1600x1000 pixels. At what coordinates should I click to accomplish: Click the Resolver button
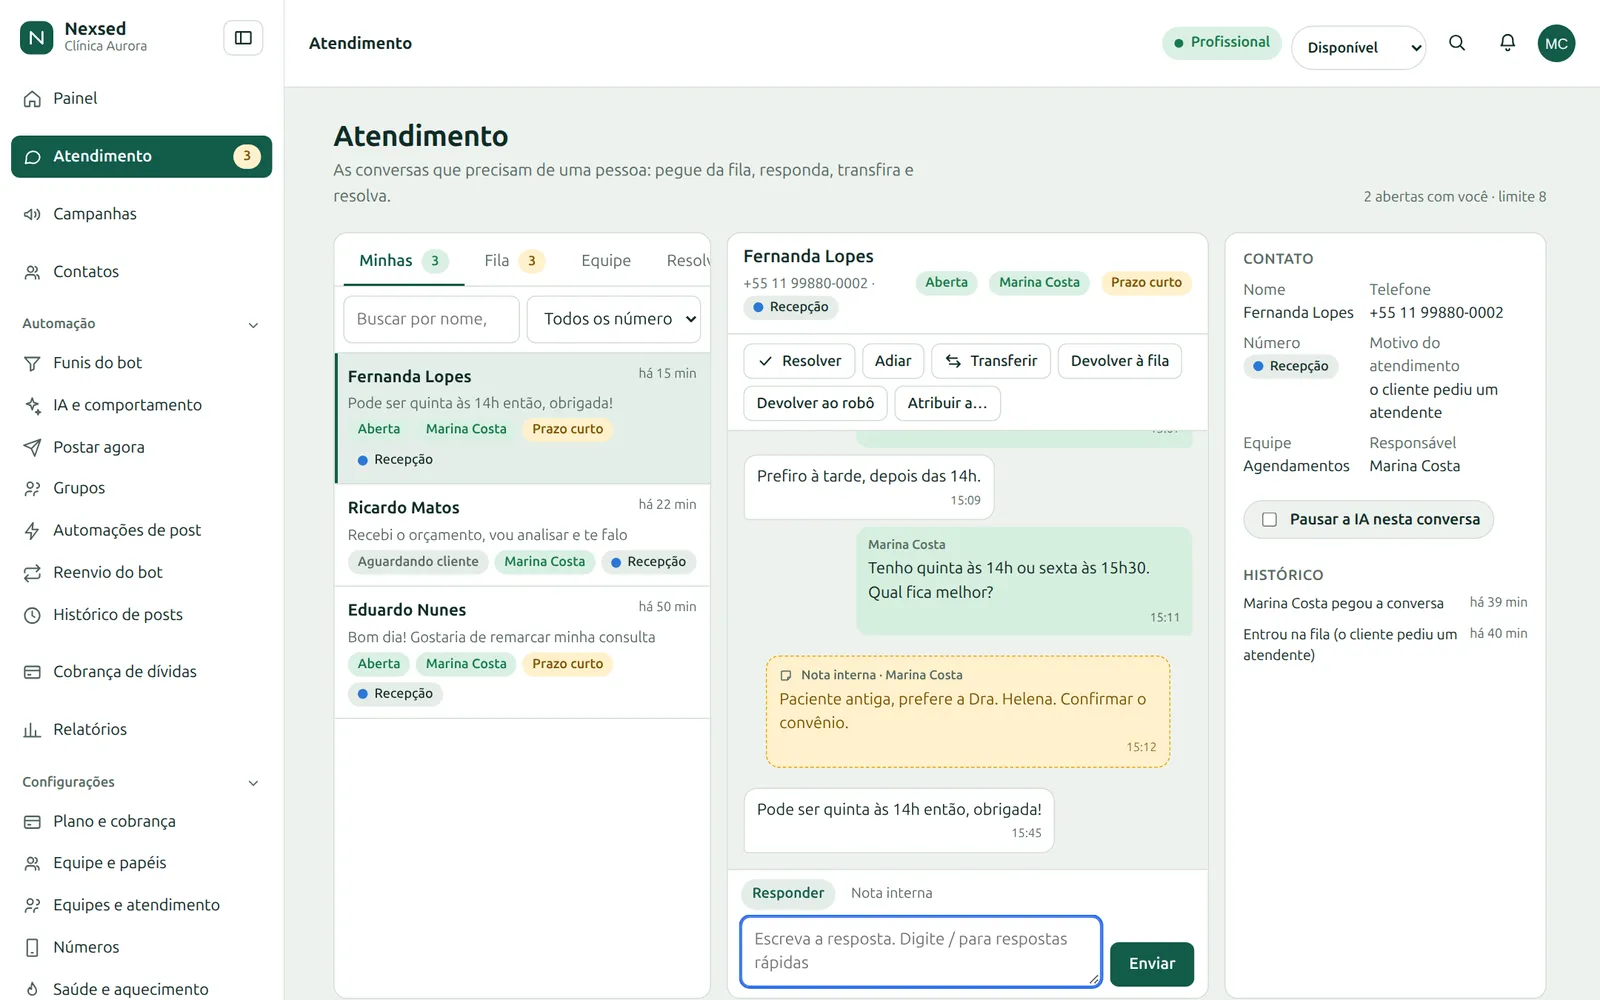(x=799, y=361)
